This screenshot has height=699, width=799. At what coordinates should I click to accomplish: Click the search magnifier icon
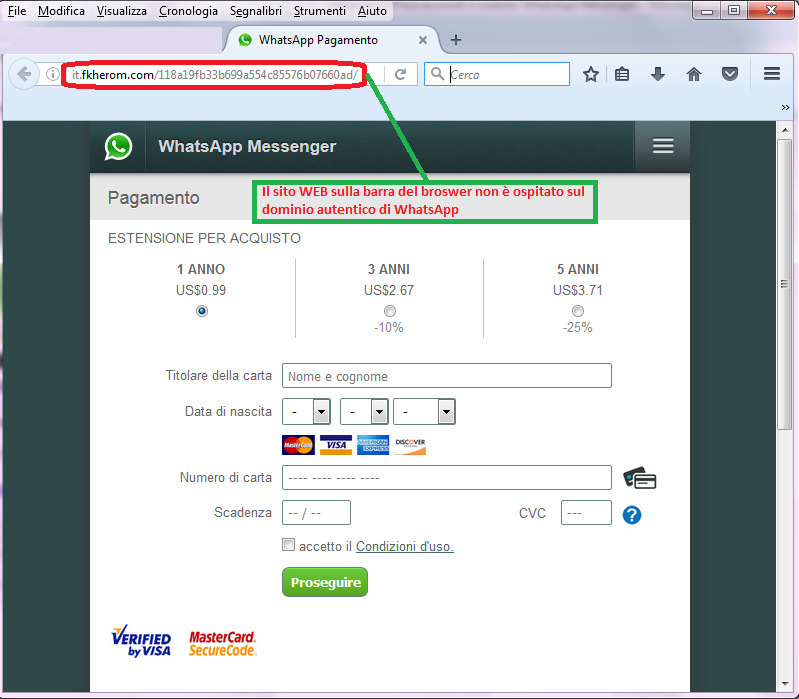(x=437, y=74)
